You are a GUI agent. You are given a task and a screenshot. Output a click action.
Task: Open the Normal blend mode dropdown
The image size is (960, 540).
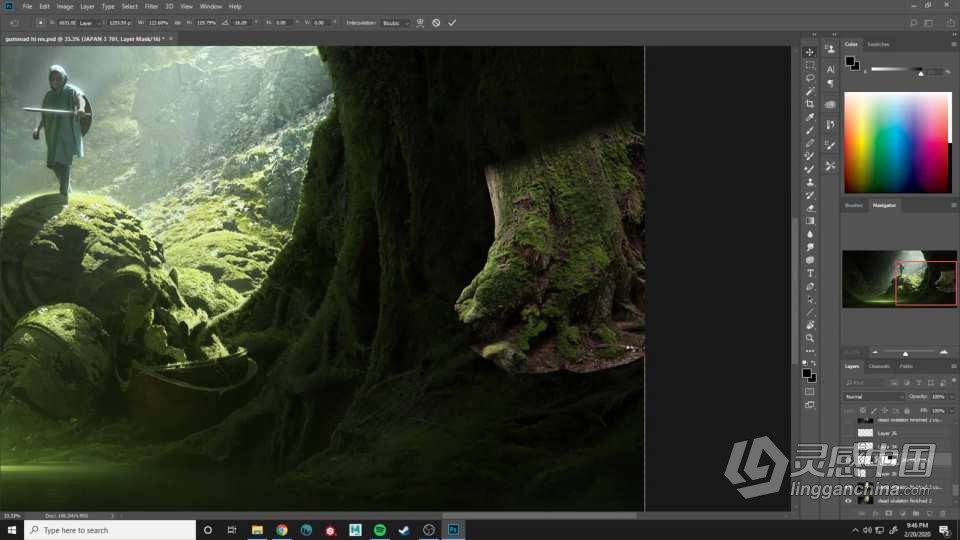(x=874, y=397)
